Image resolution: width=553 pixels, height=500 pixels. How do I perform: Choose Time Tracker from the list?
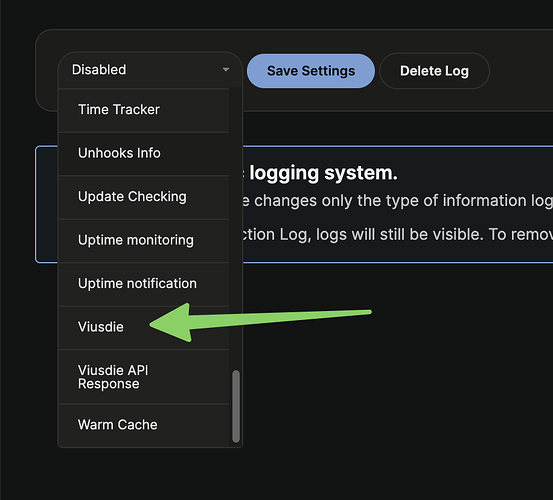coord(144,110)
